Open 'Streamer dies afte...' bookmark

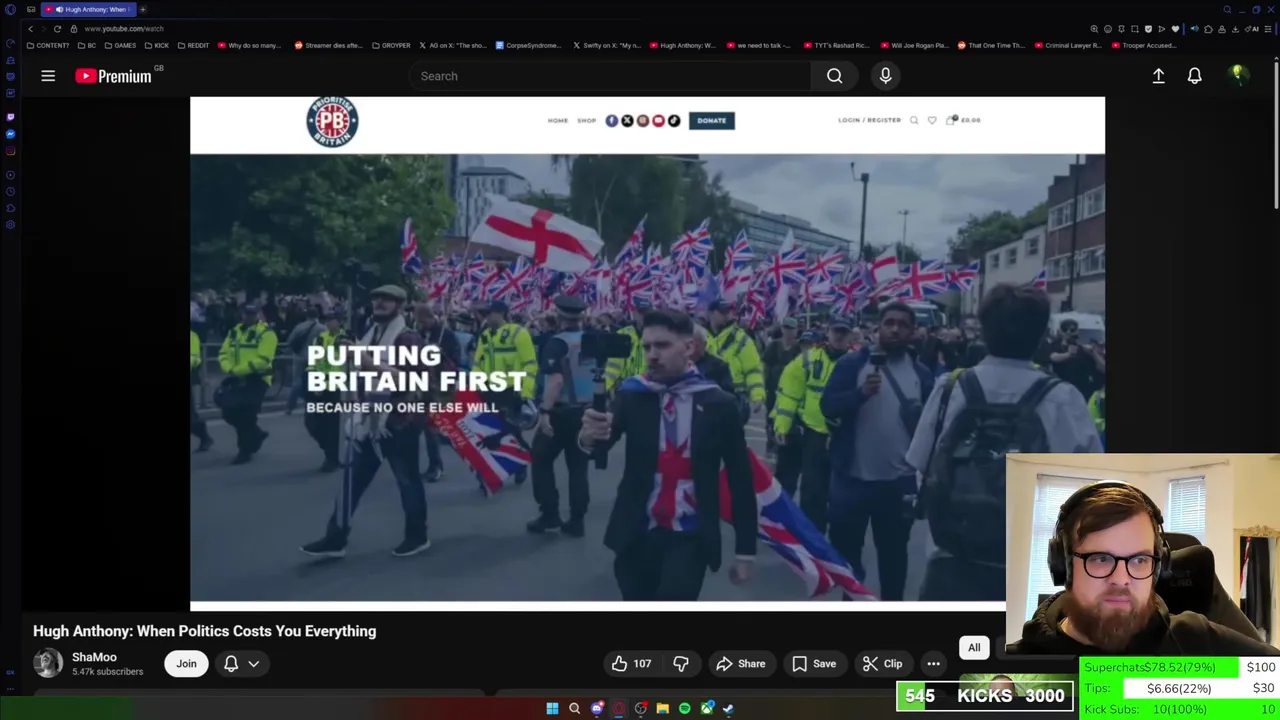[328, 45]
